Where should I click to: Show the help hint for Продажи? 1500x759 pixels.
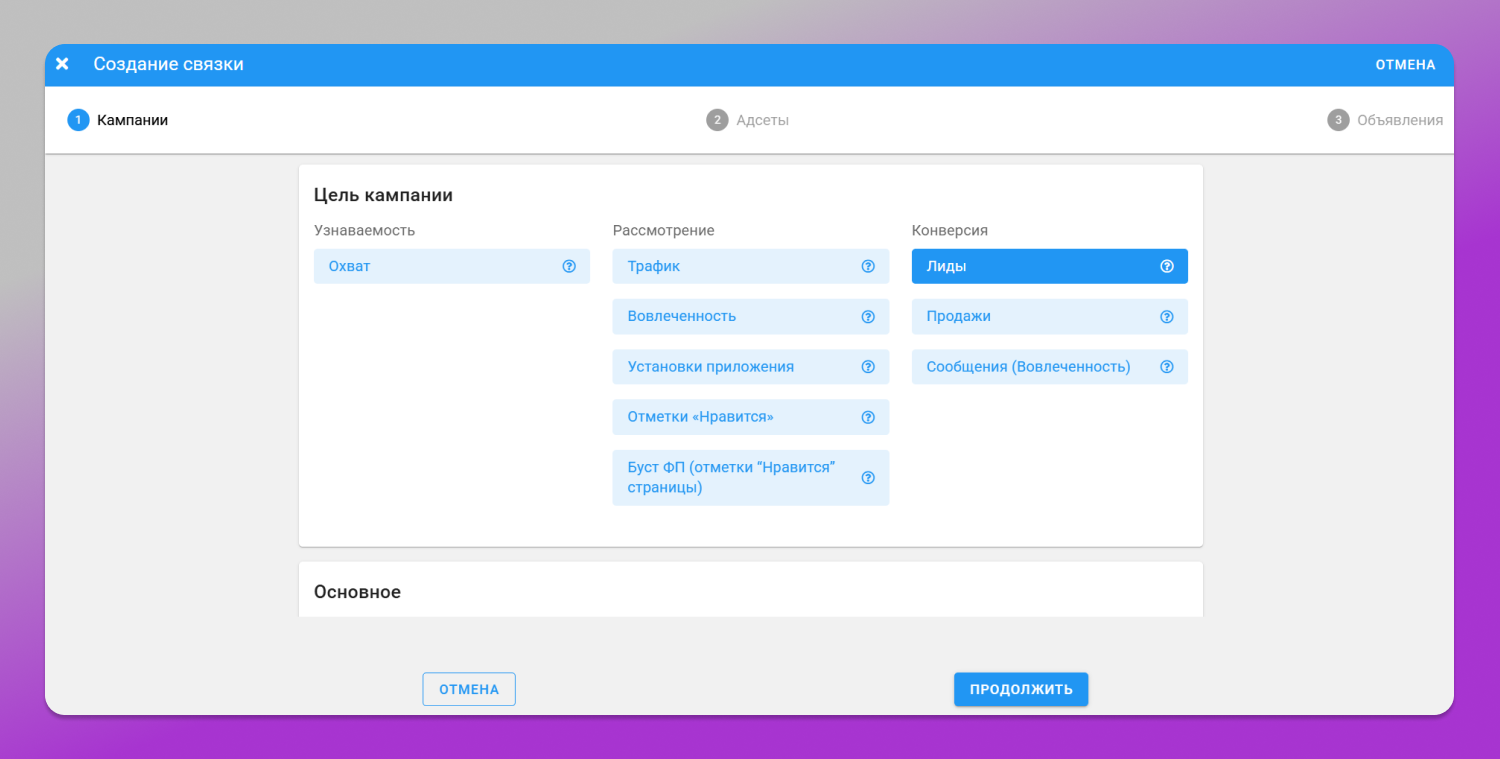click(x=1166, y=317)
